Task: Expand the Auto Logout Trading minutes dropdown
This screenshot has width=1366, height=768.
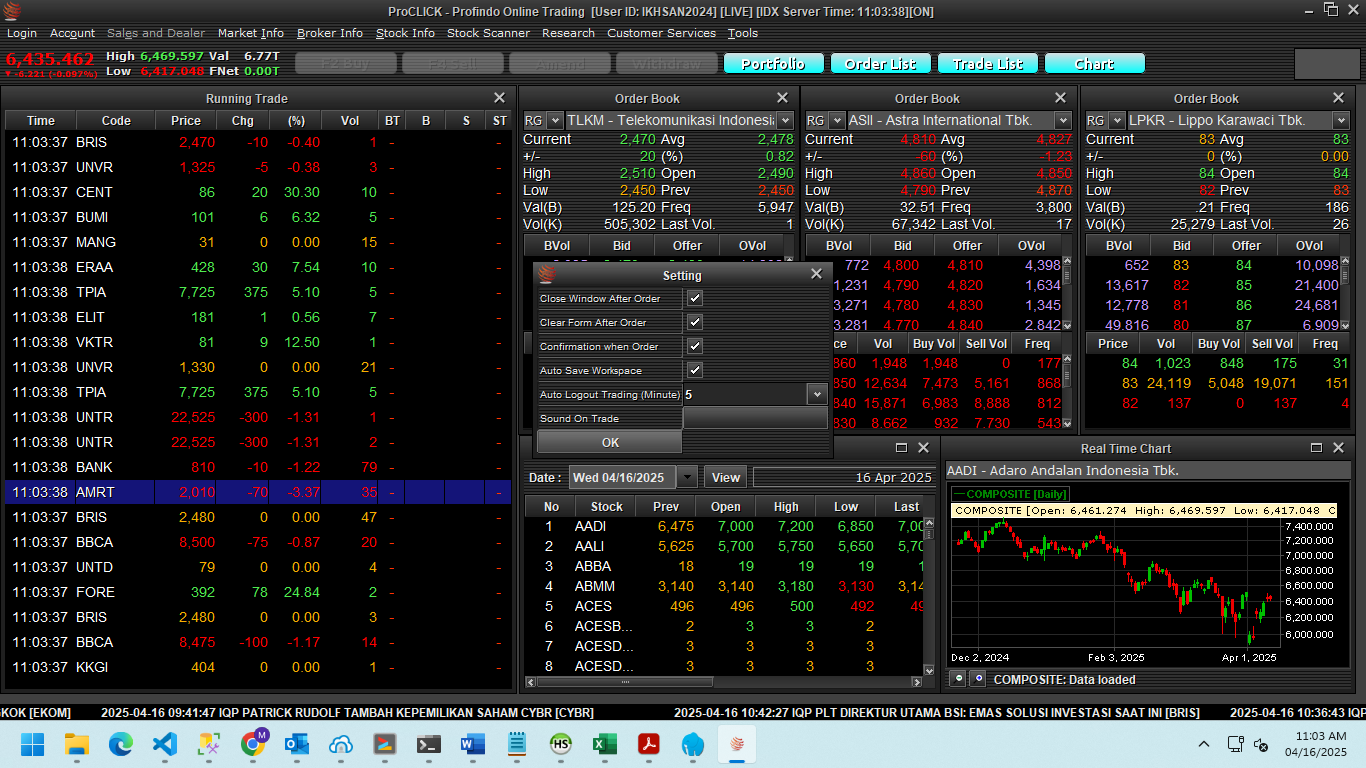Action: tap(817, 394)
